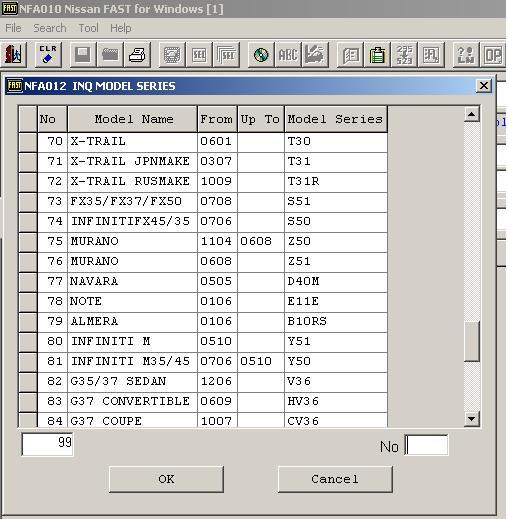This screenshot has height=519, width=508.
Task: Click the Model Name column header
Action: pos(133,119)
